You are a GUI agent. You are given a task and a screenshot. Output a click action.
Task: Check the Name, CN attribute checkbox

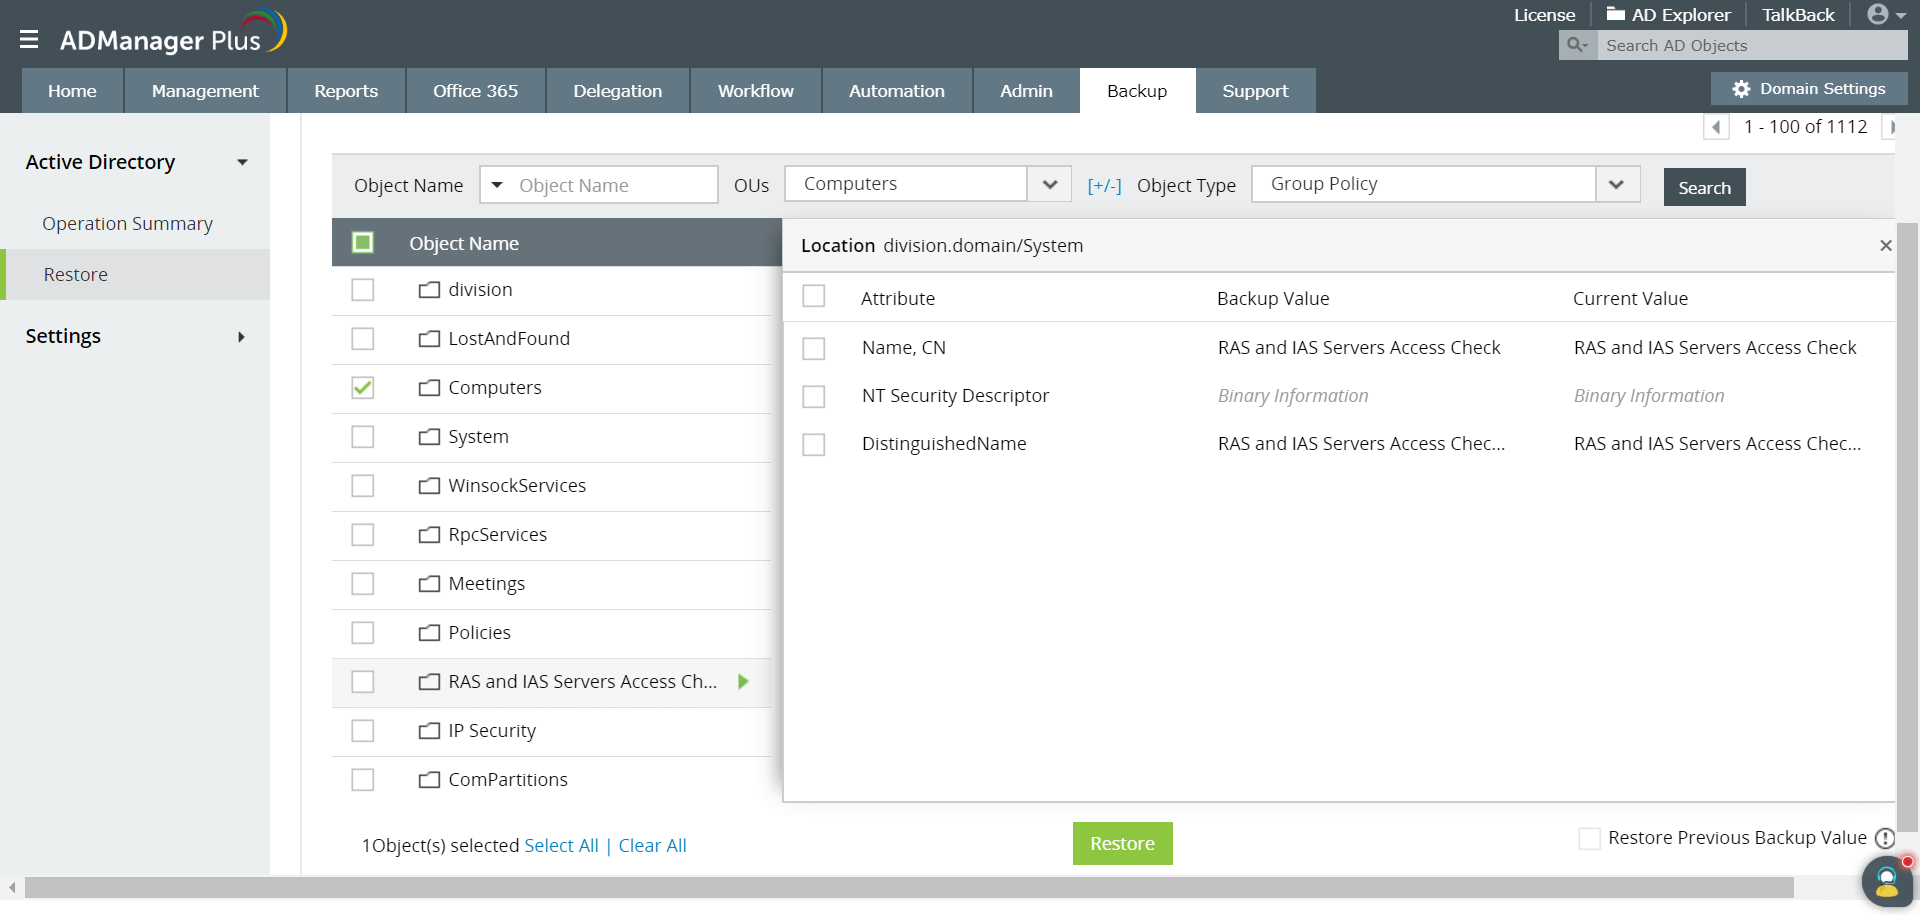pos(814,348)
